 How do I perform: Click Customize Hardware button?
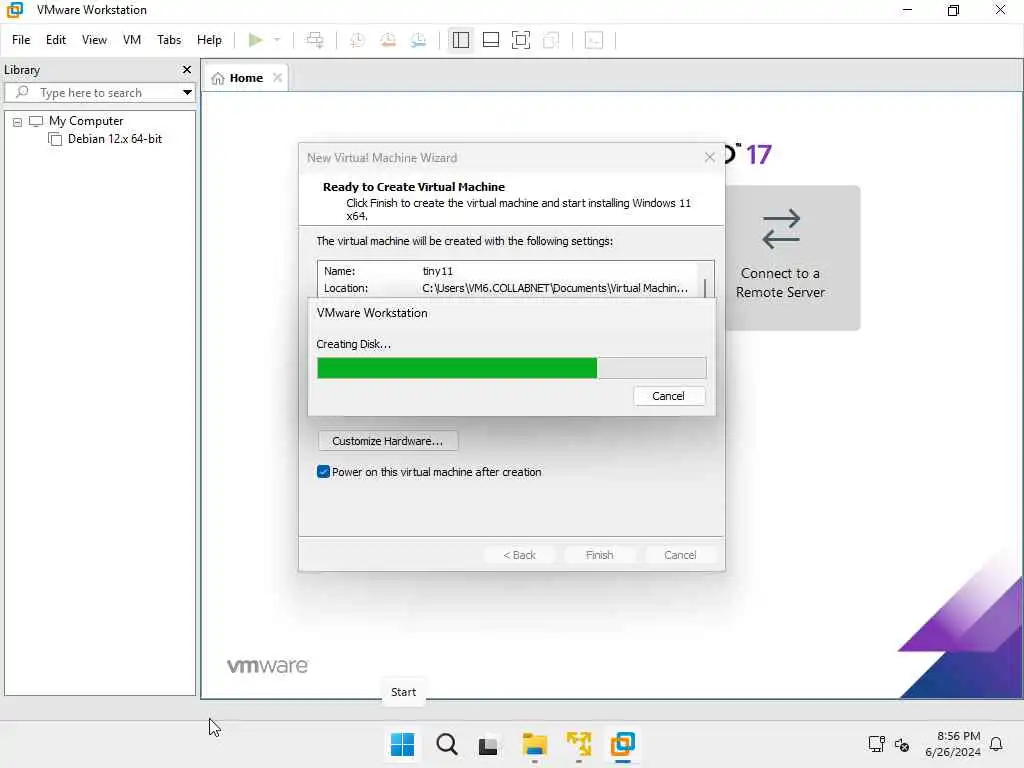click(x=388, y=441)
